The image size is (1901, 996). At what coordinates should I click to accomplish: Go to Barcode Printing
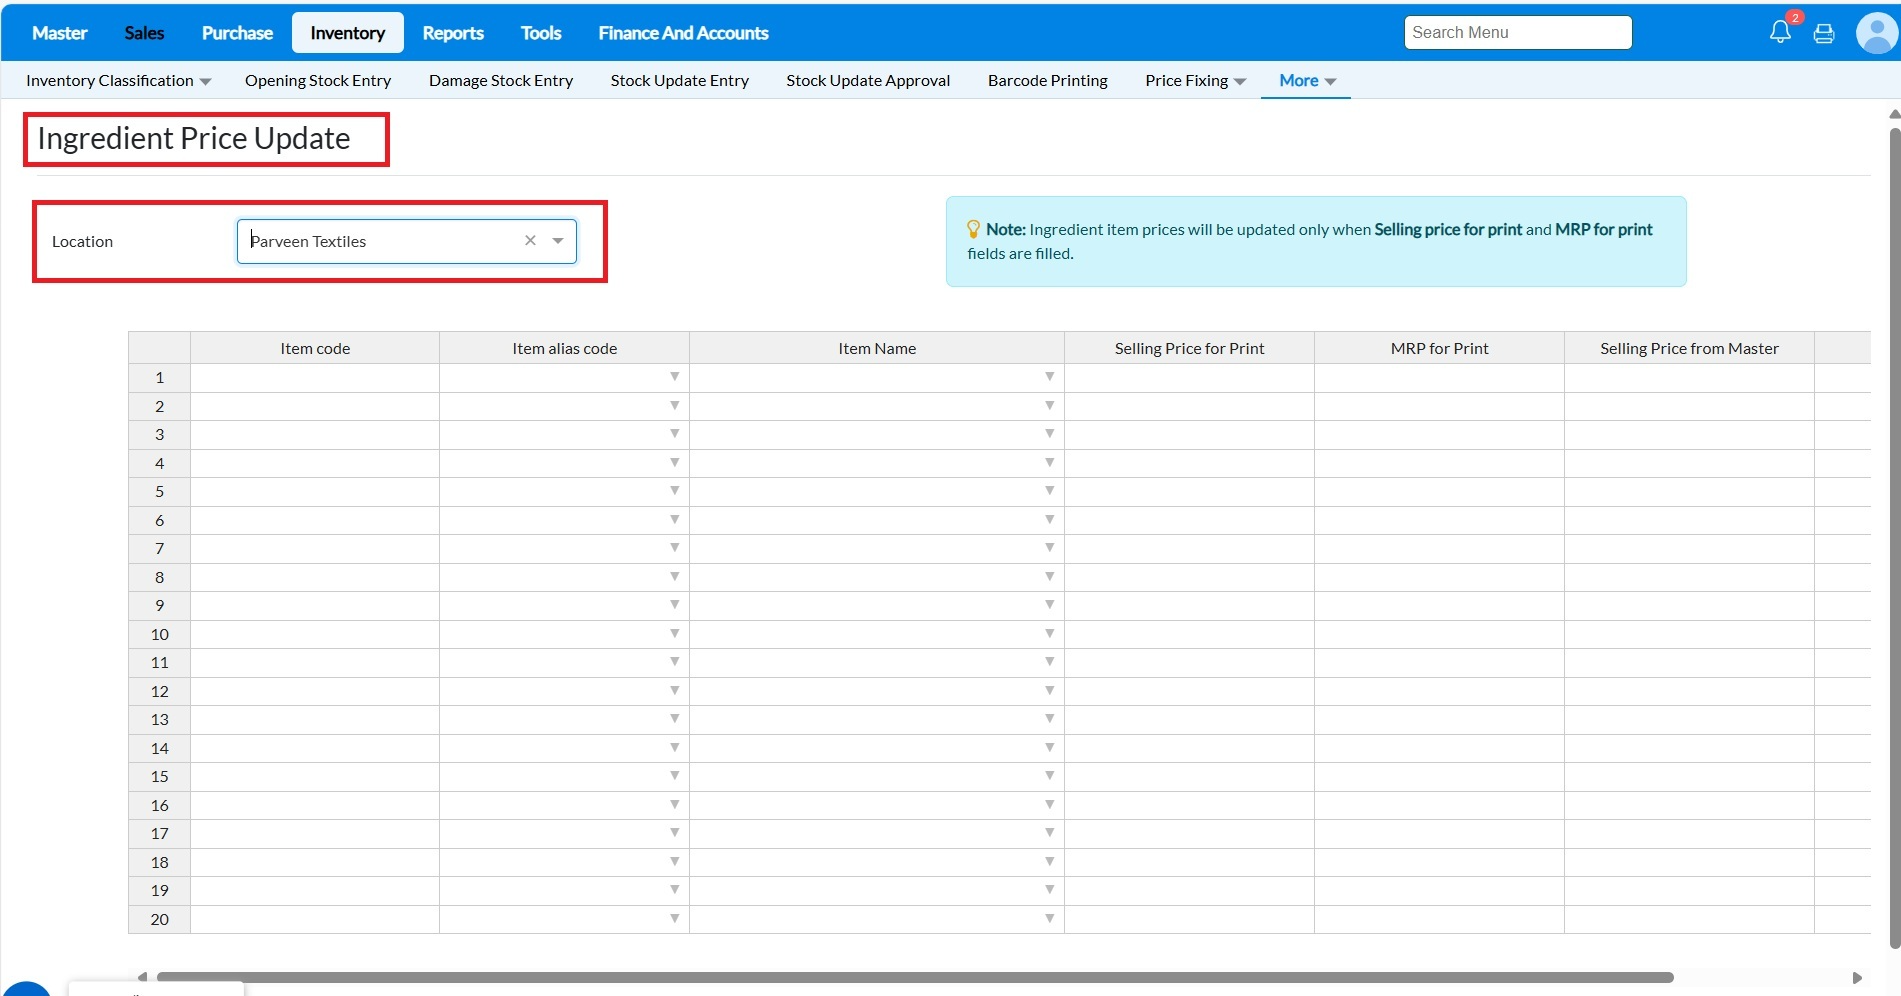point(1047,81)
